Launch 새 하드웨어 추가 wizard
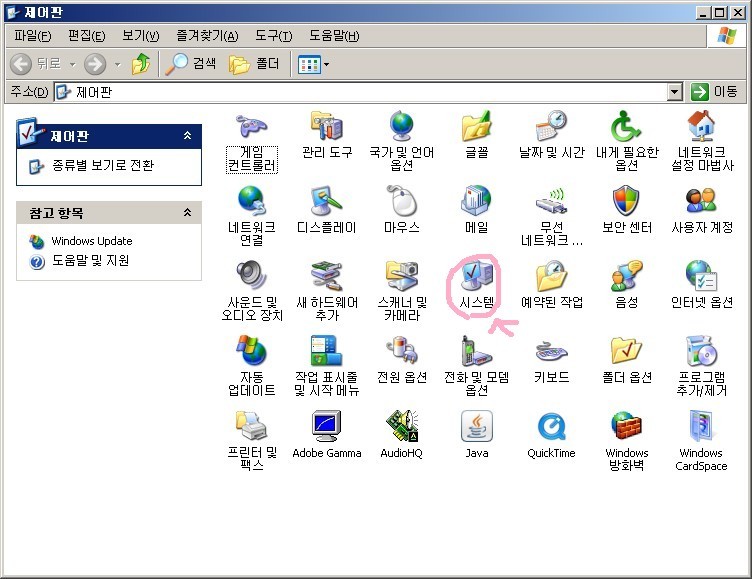The image size is (752, 579). tap(327, 291)
